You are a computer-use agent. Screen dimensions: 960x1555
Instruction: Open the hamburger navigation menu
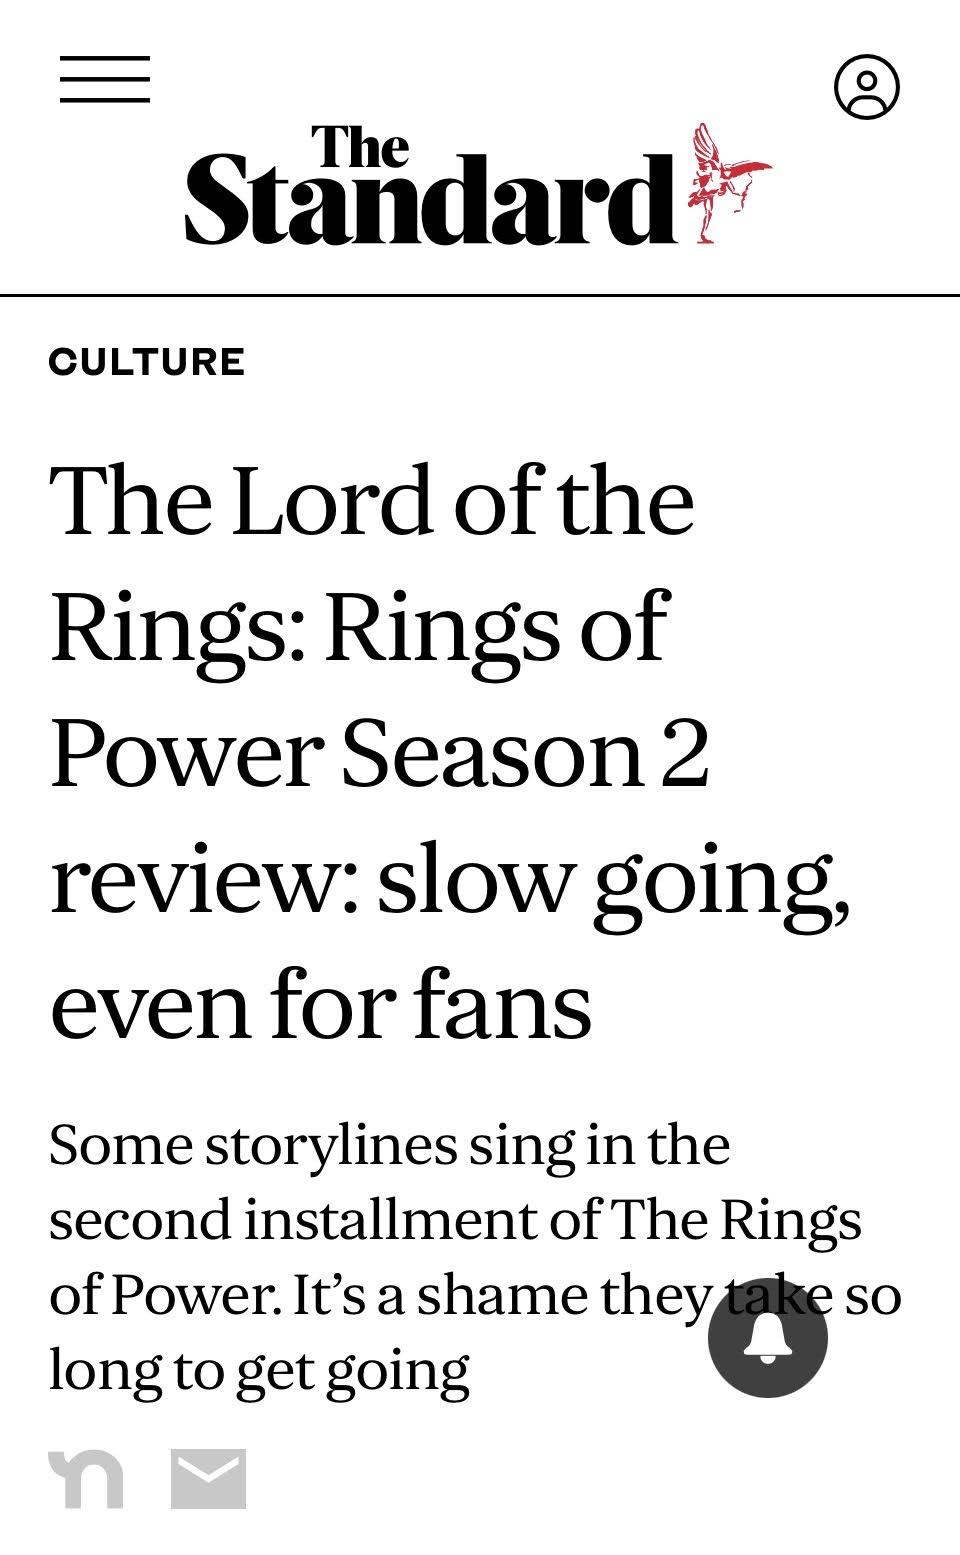[105, 79]
